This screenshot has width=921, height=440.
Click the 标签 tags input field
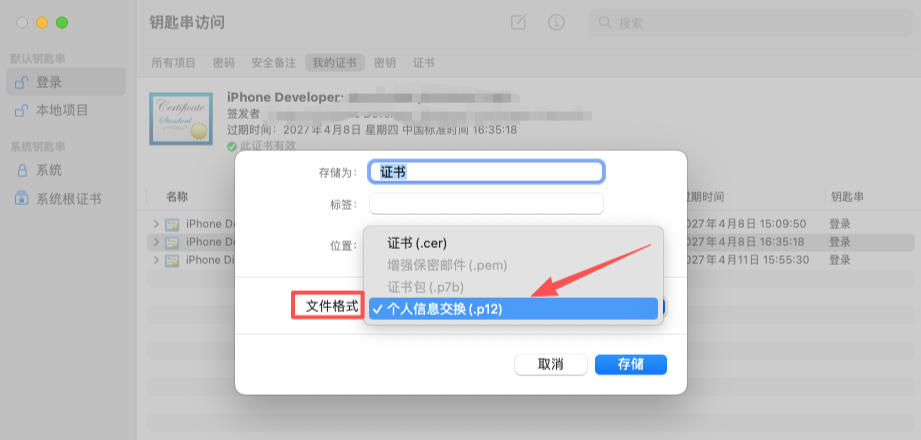pos(486,204)
